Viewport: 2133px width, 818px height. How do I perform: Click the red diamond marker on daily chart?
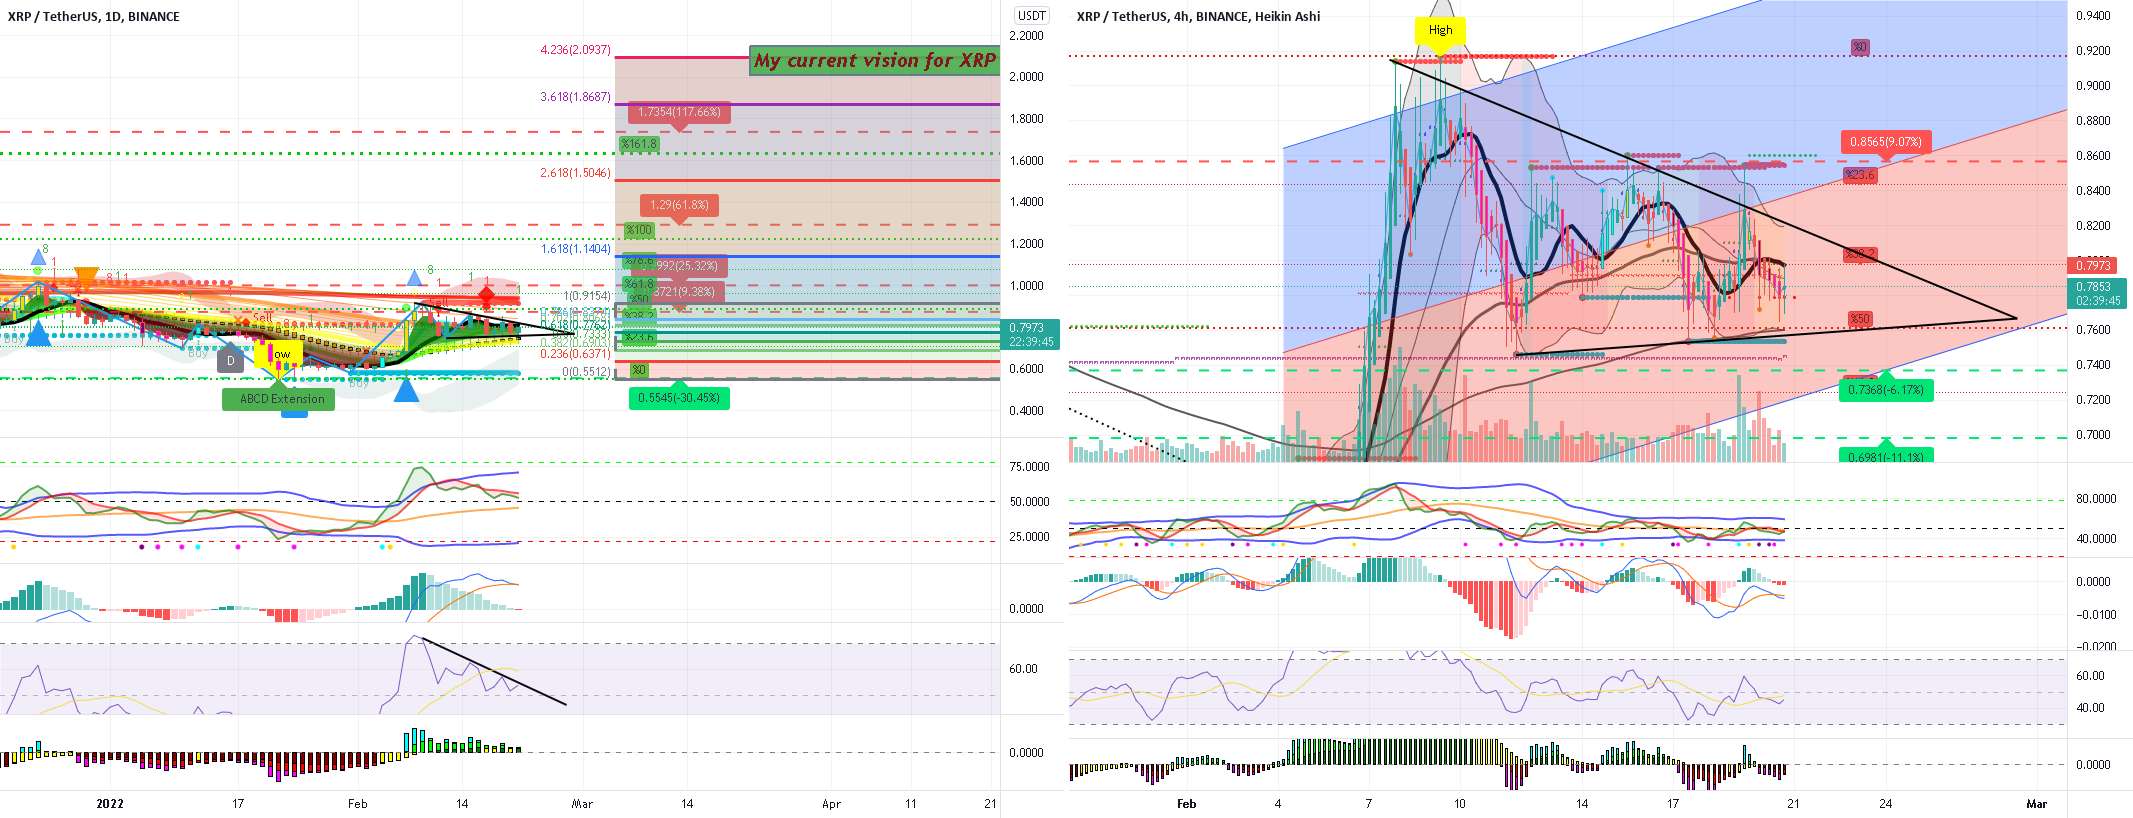tap(486, 296)
